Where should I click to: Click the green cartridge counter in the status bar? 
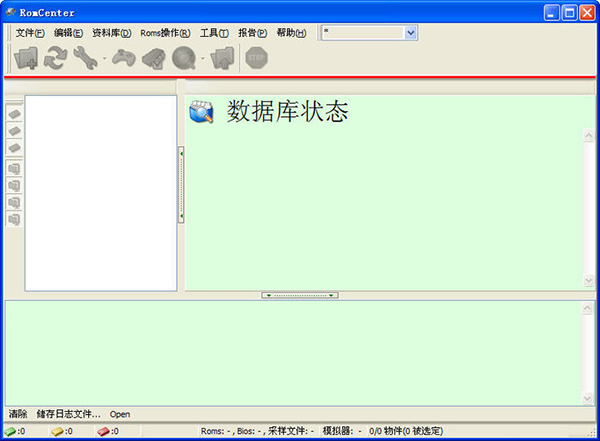15,431
